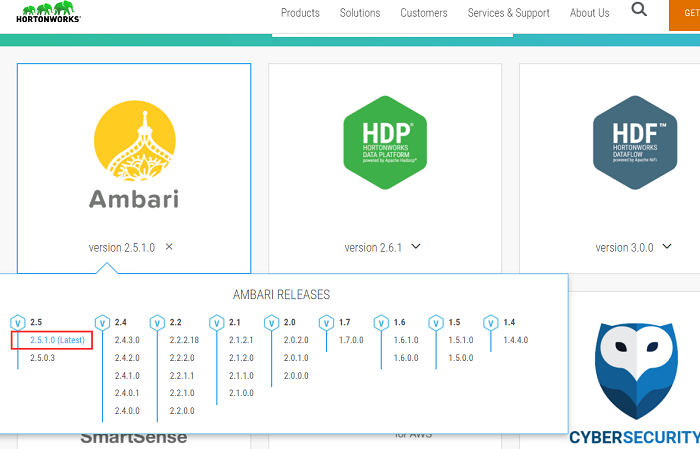Image resolution: width=700 pixels, height=449 pixels.
Task: Click the version icon beside 2.0
Action: click(271, 322)
